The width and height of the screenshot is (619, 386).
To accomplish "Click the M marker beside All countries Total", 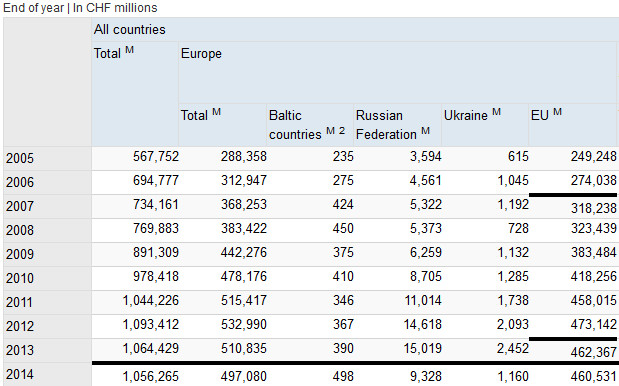I will click(129, 50).
